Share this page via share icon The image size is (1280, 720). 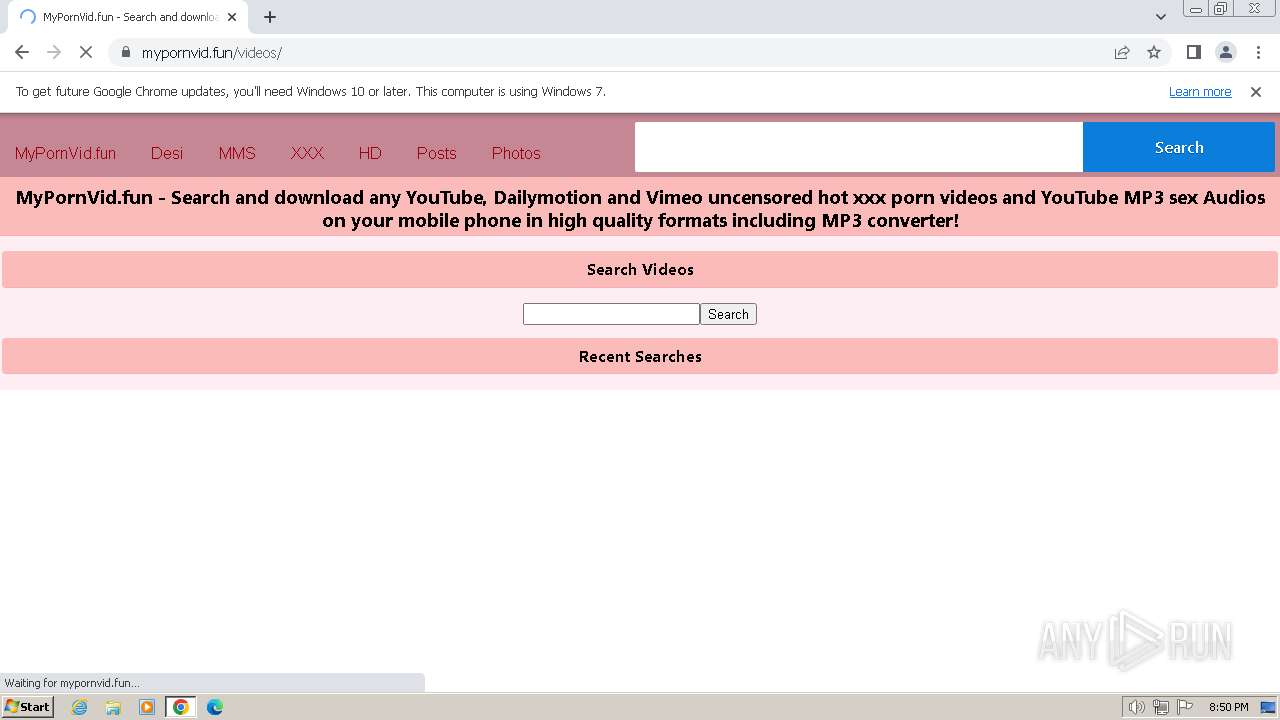point(1122,52)
